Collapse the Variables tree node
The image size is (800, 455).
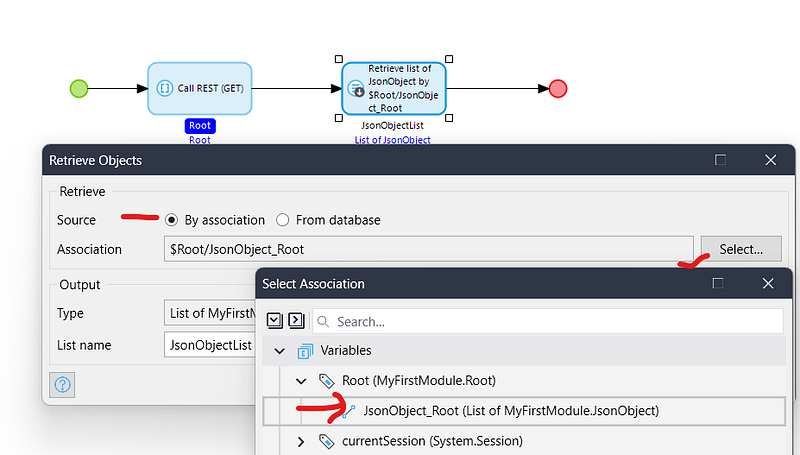pos(279,351)
